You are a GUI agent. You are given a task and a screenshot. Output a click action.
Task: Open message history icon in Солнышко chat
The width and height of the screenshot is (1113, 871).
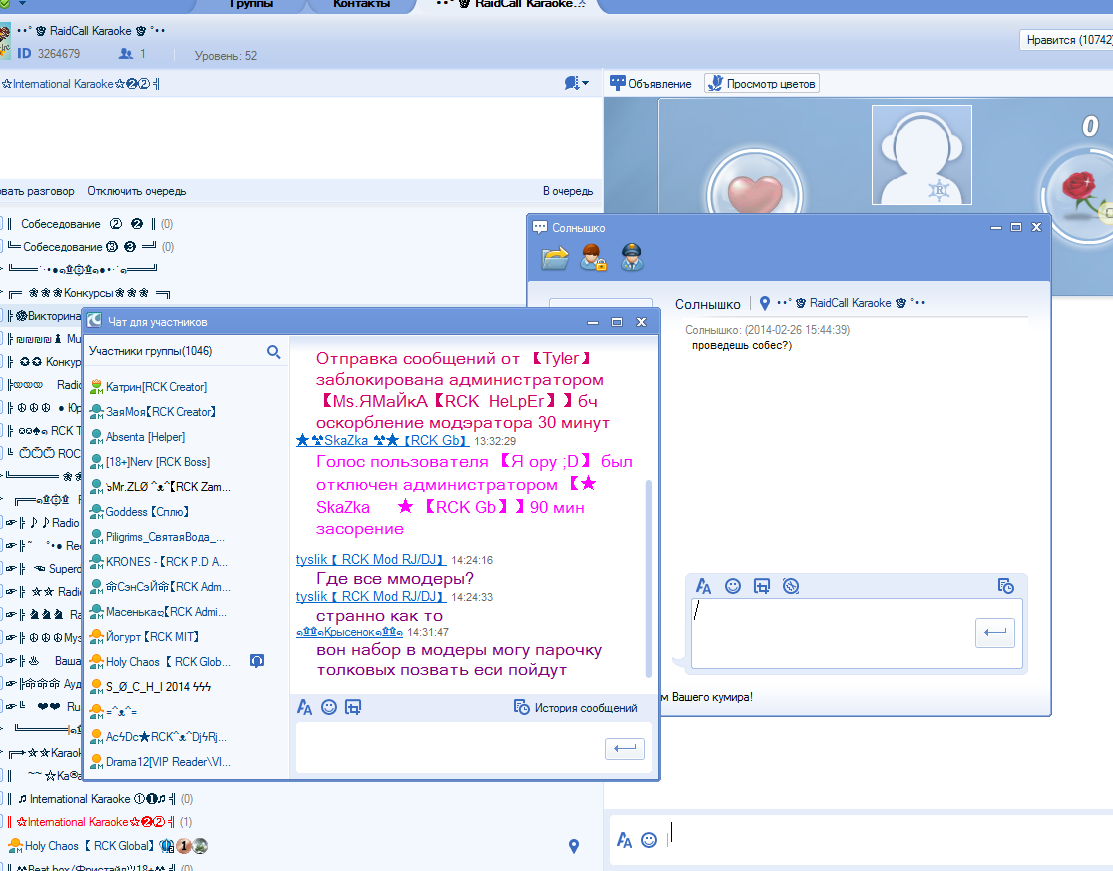(x=1006, y=586)
